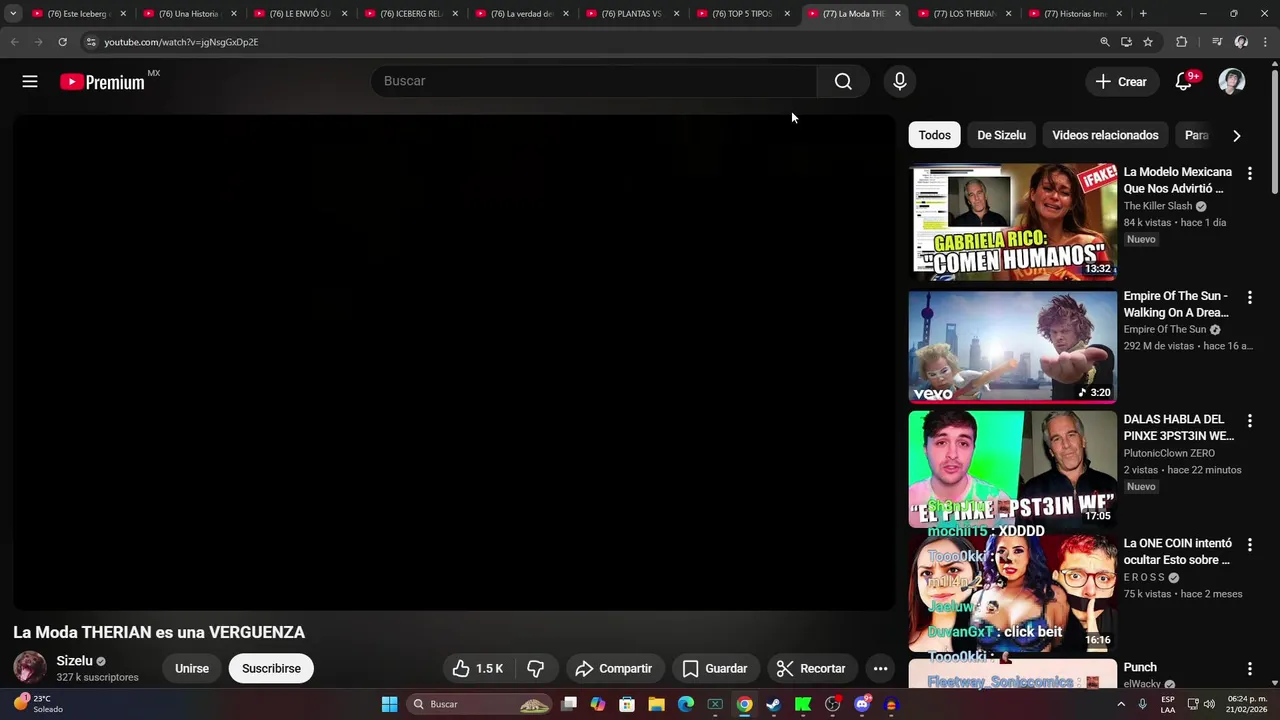Click the magnifier search submit button
The image size is (1280, 720).
[843, 81]
